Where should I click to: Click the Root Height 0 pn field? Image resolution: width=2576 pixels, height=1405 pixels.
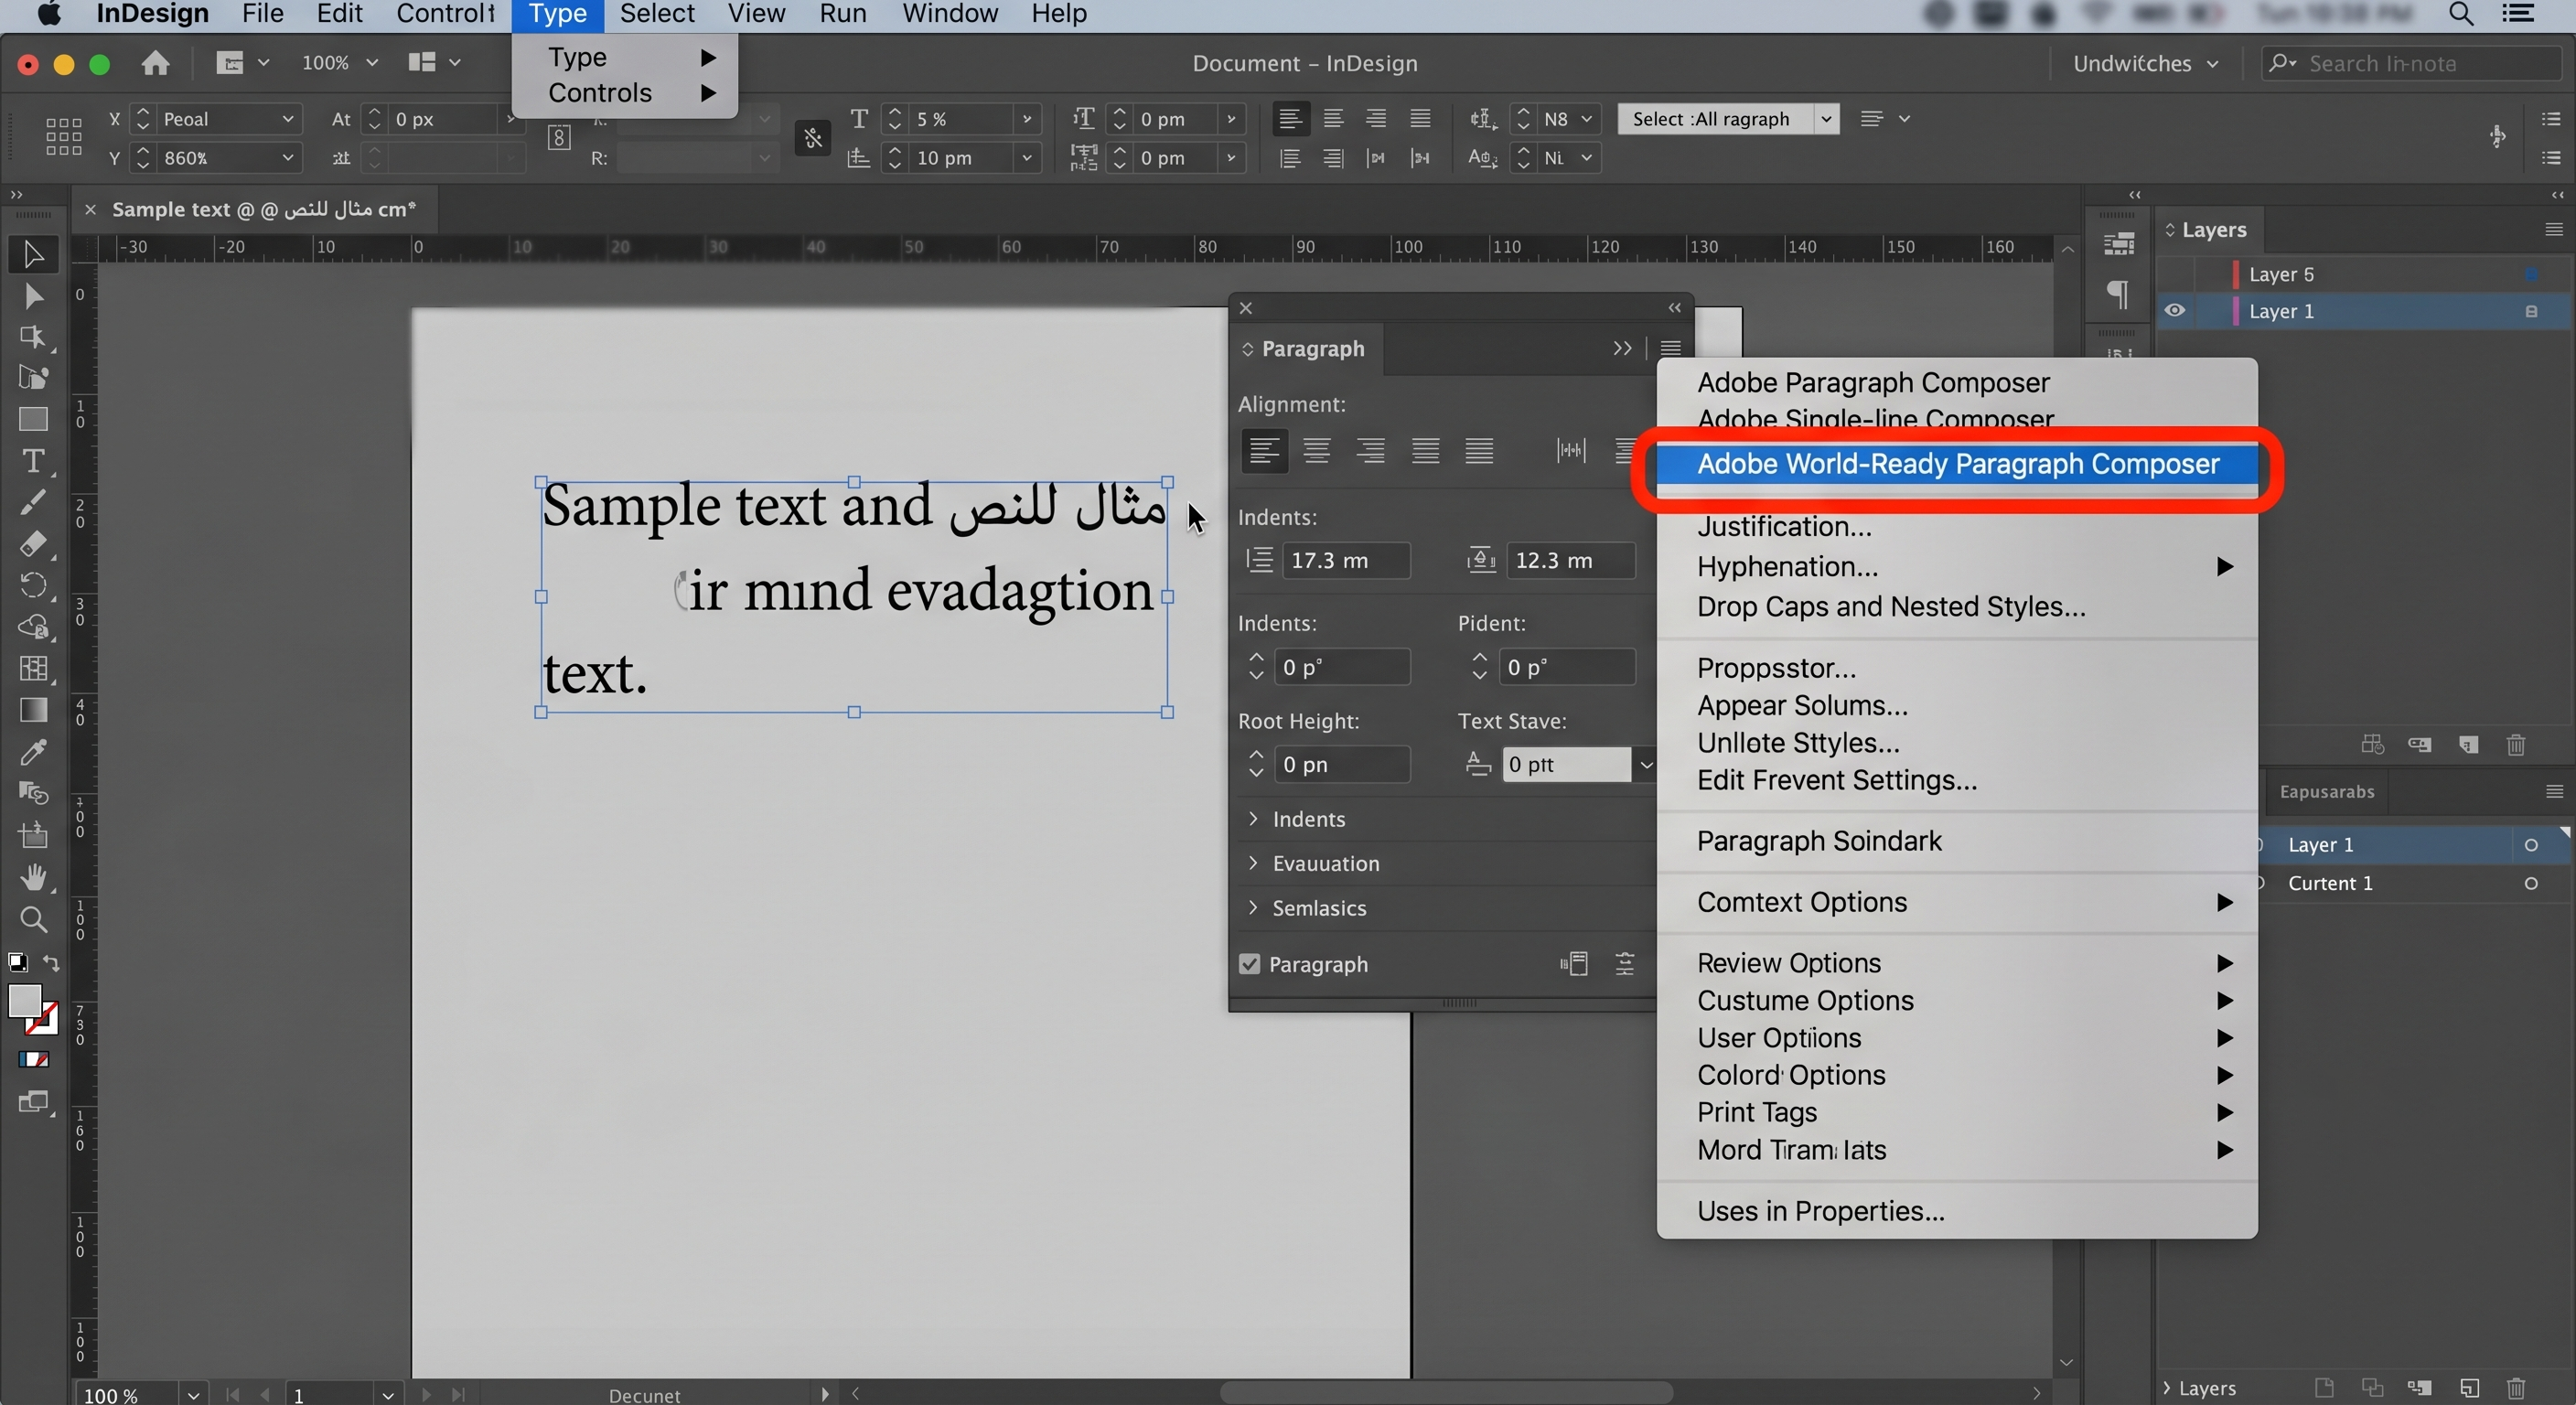(1342, 765)
